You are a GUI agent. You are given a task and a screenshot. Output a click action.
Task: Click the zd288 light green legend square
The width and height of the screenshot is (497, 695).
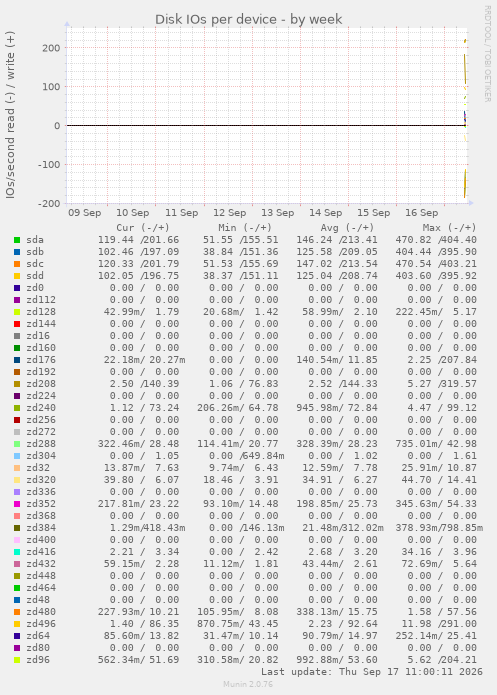click(17, 444)
